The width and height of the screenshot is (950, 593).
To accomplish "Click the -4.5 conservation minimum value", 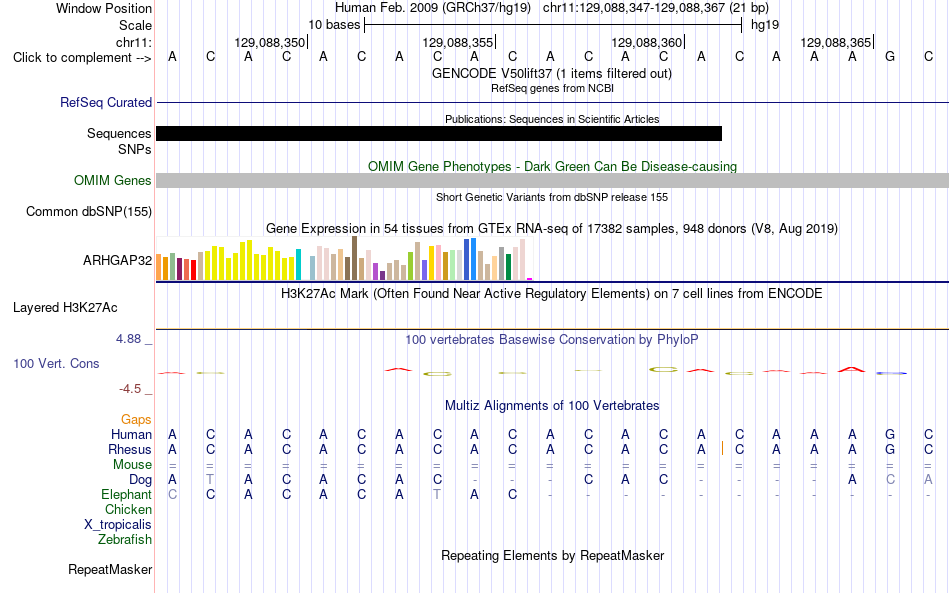I will [130, 388].
